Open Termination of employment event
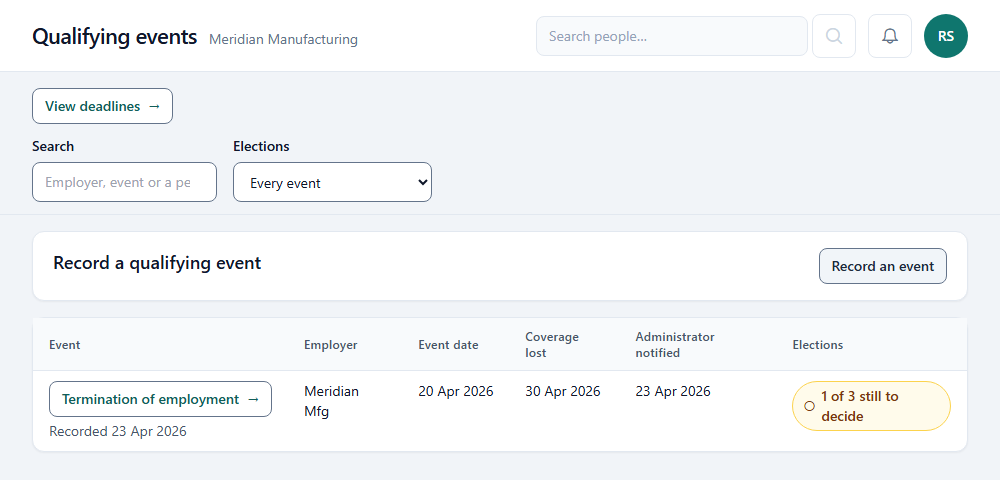Viewport: 1000px width, 480px height. (x=161, y=399)
